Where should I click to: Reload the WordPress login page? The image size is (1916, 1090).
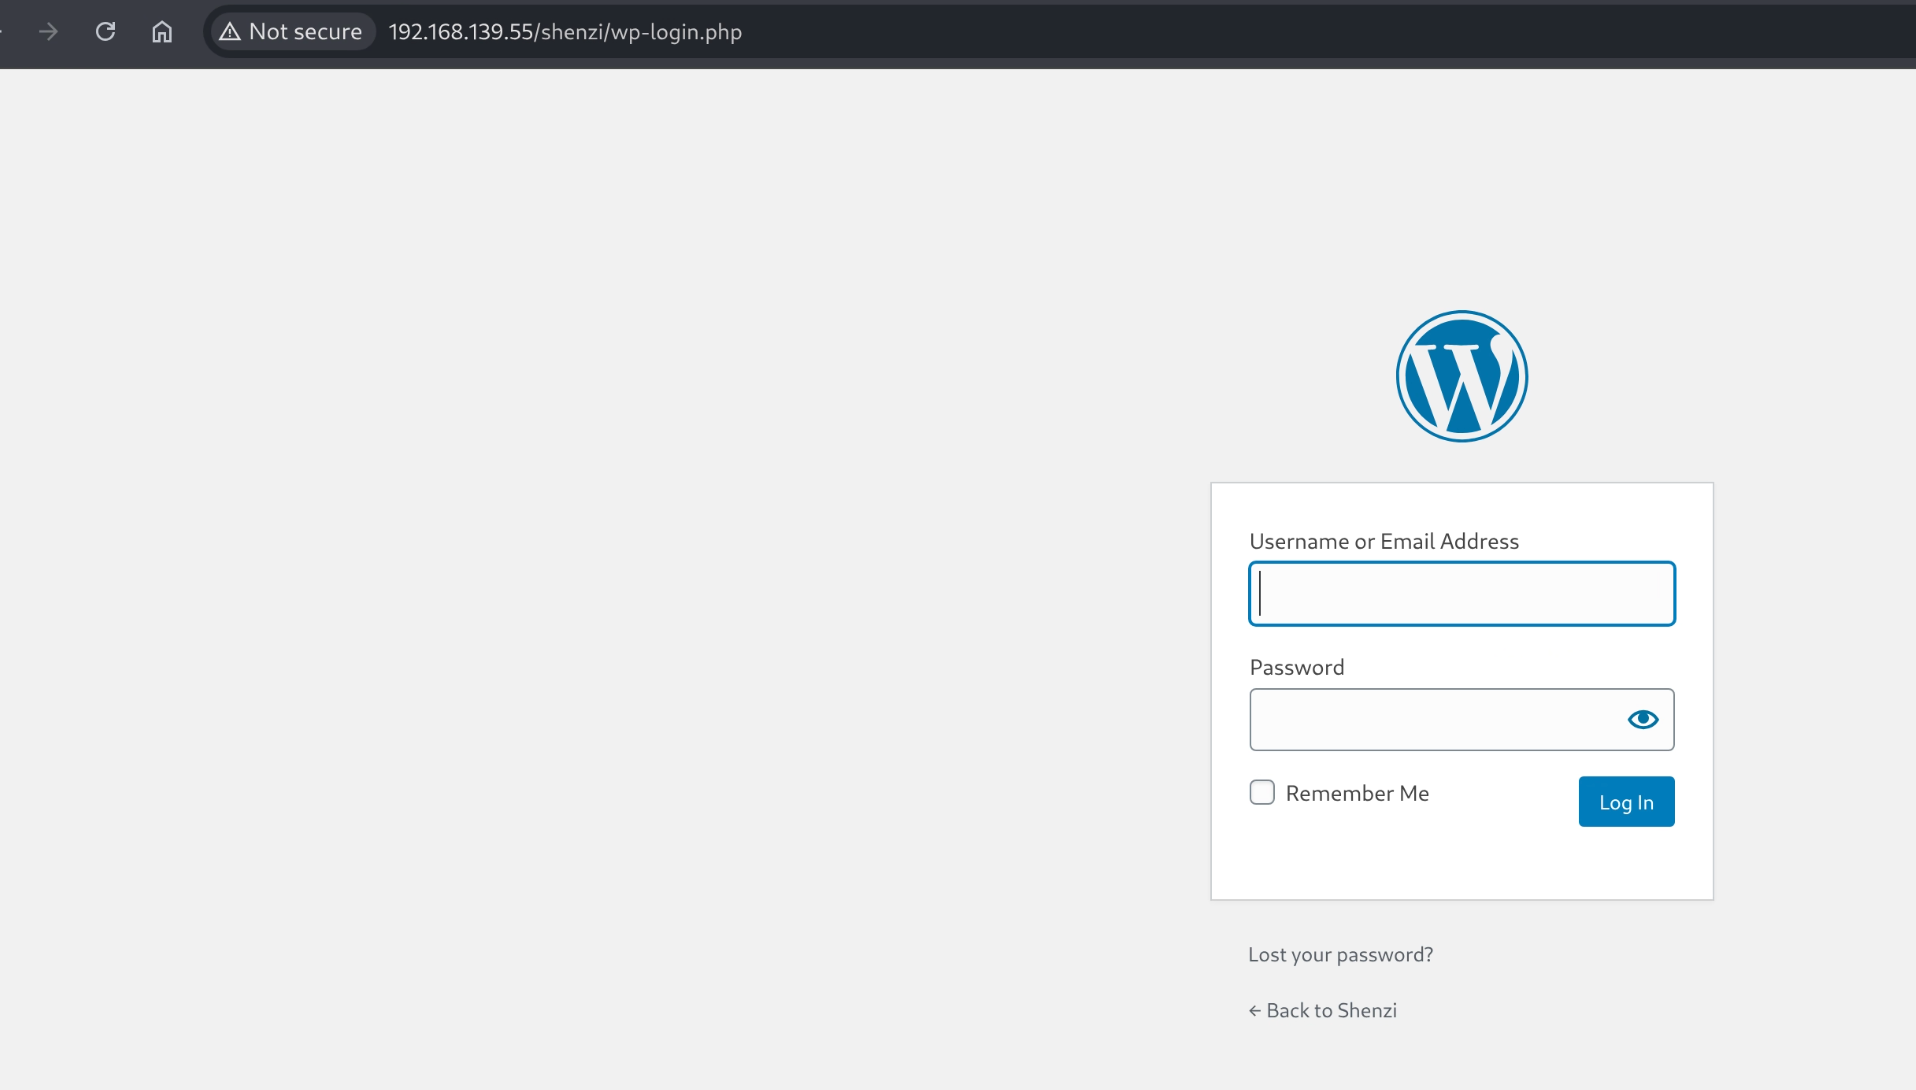tap(105, 32)
